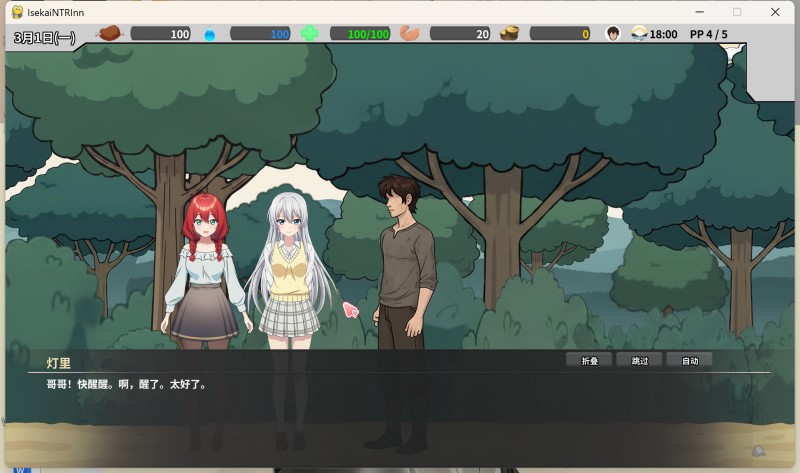800x473 pixels.
Task: Click the blue water drop icon
Action: pos(210,34)
